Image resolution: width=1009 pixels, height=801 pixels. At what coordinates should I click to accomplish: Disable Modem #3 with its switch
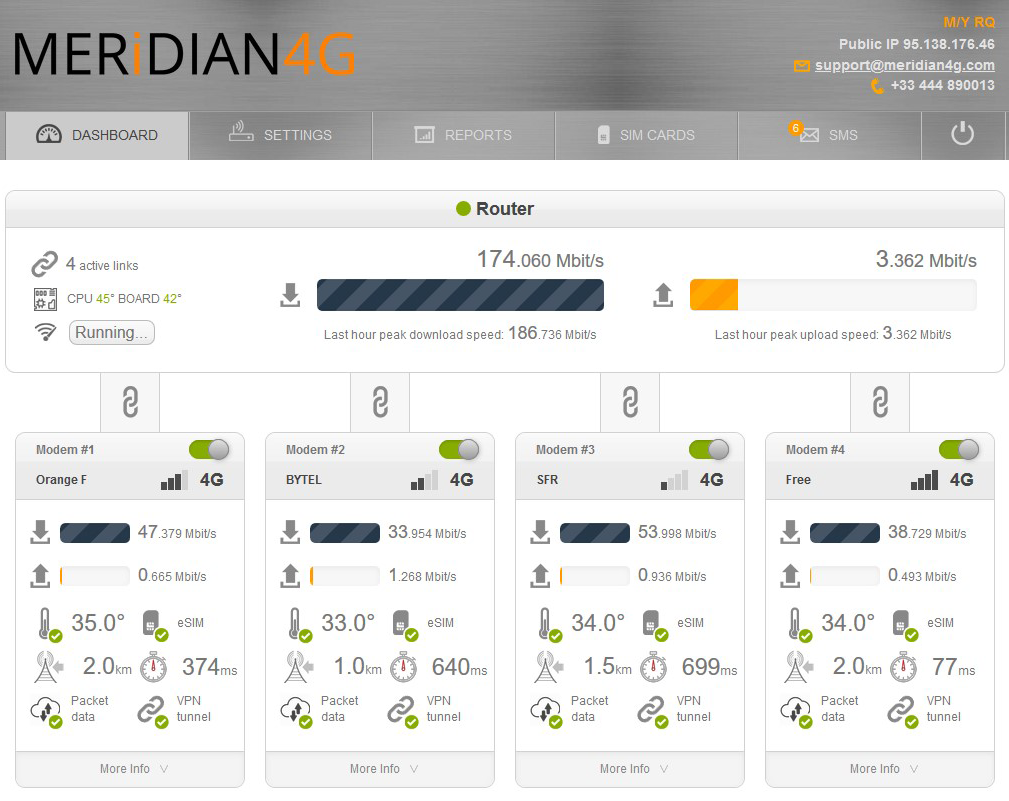pos(709,449)
